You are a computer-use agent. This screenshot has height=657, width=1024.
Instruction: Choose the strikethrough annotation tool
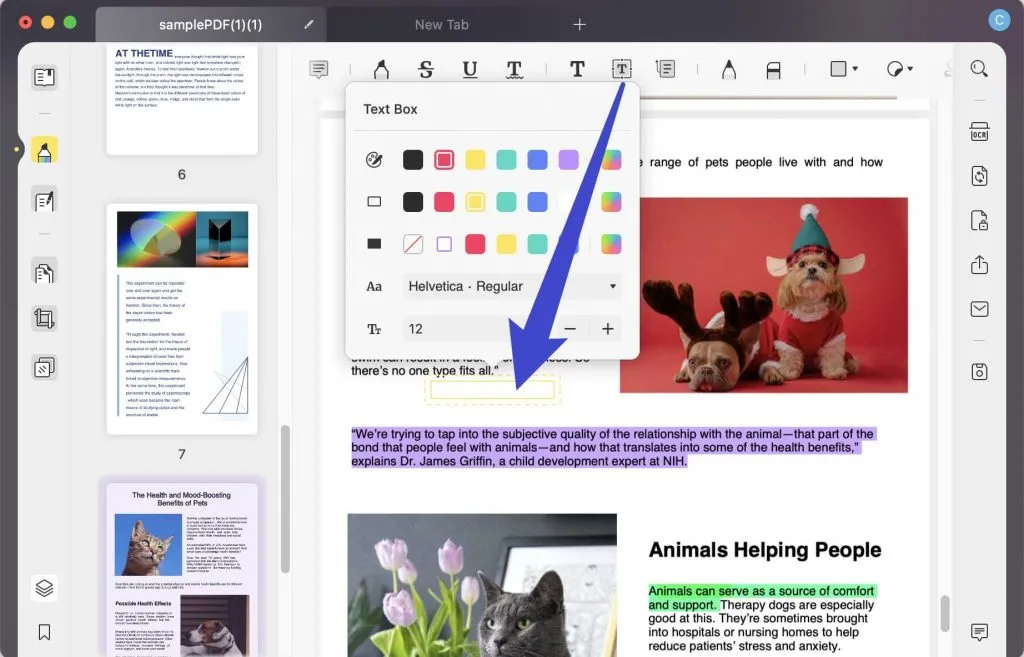[426, 69]
